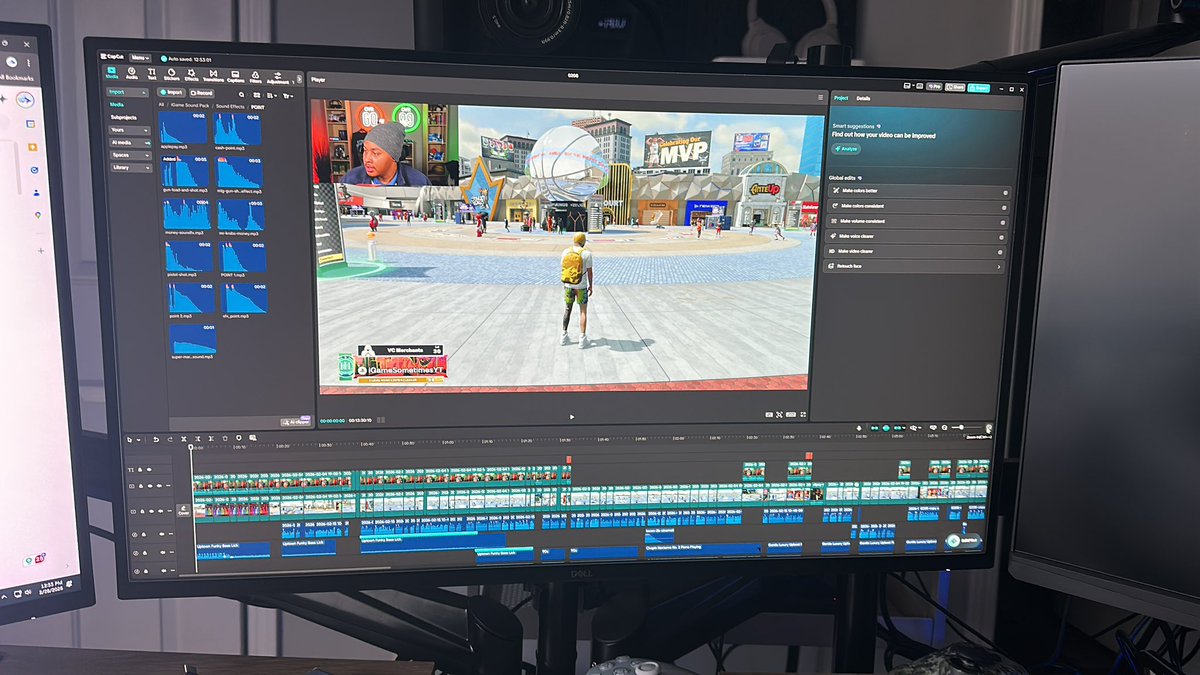Expand the AI media sidebar dropdown

pos(130,143)
